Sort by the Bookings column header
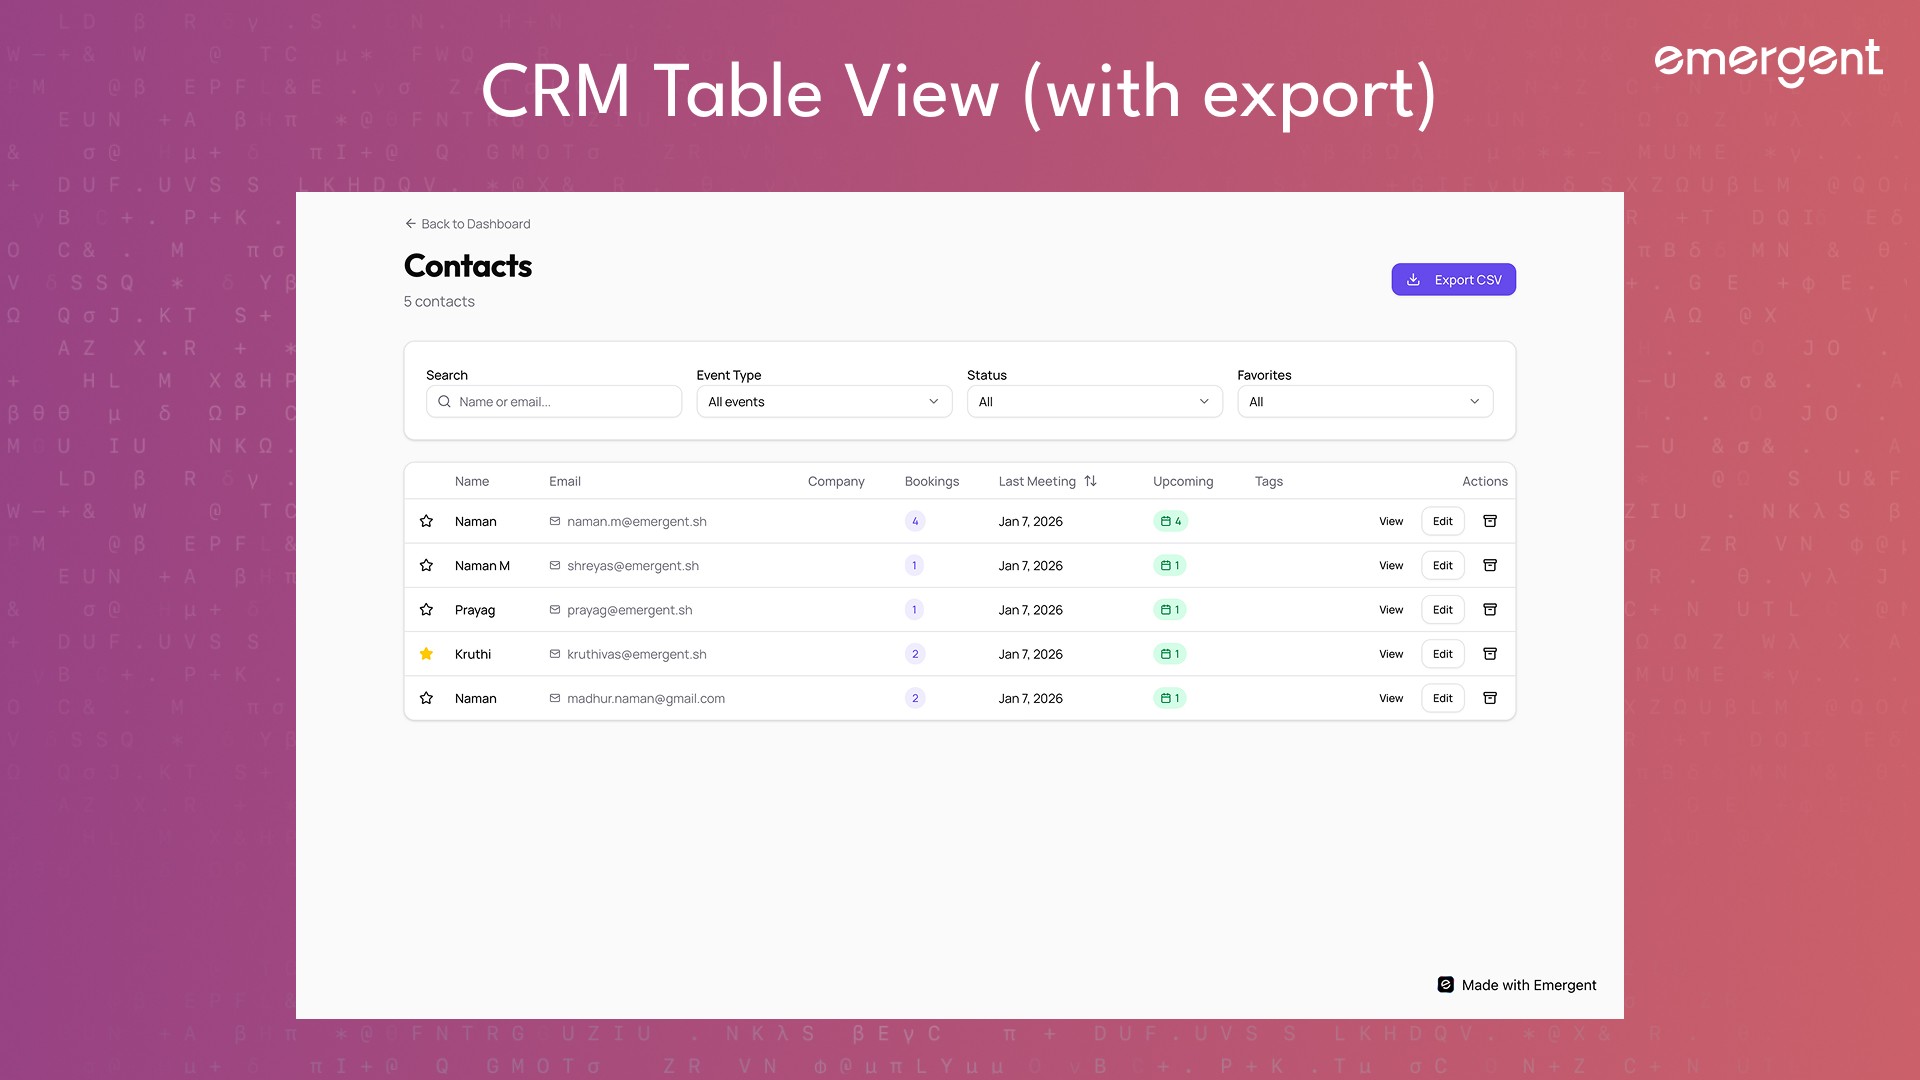The image size is (1920, 1080). click(x=931, y=481)
